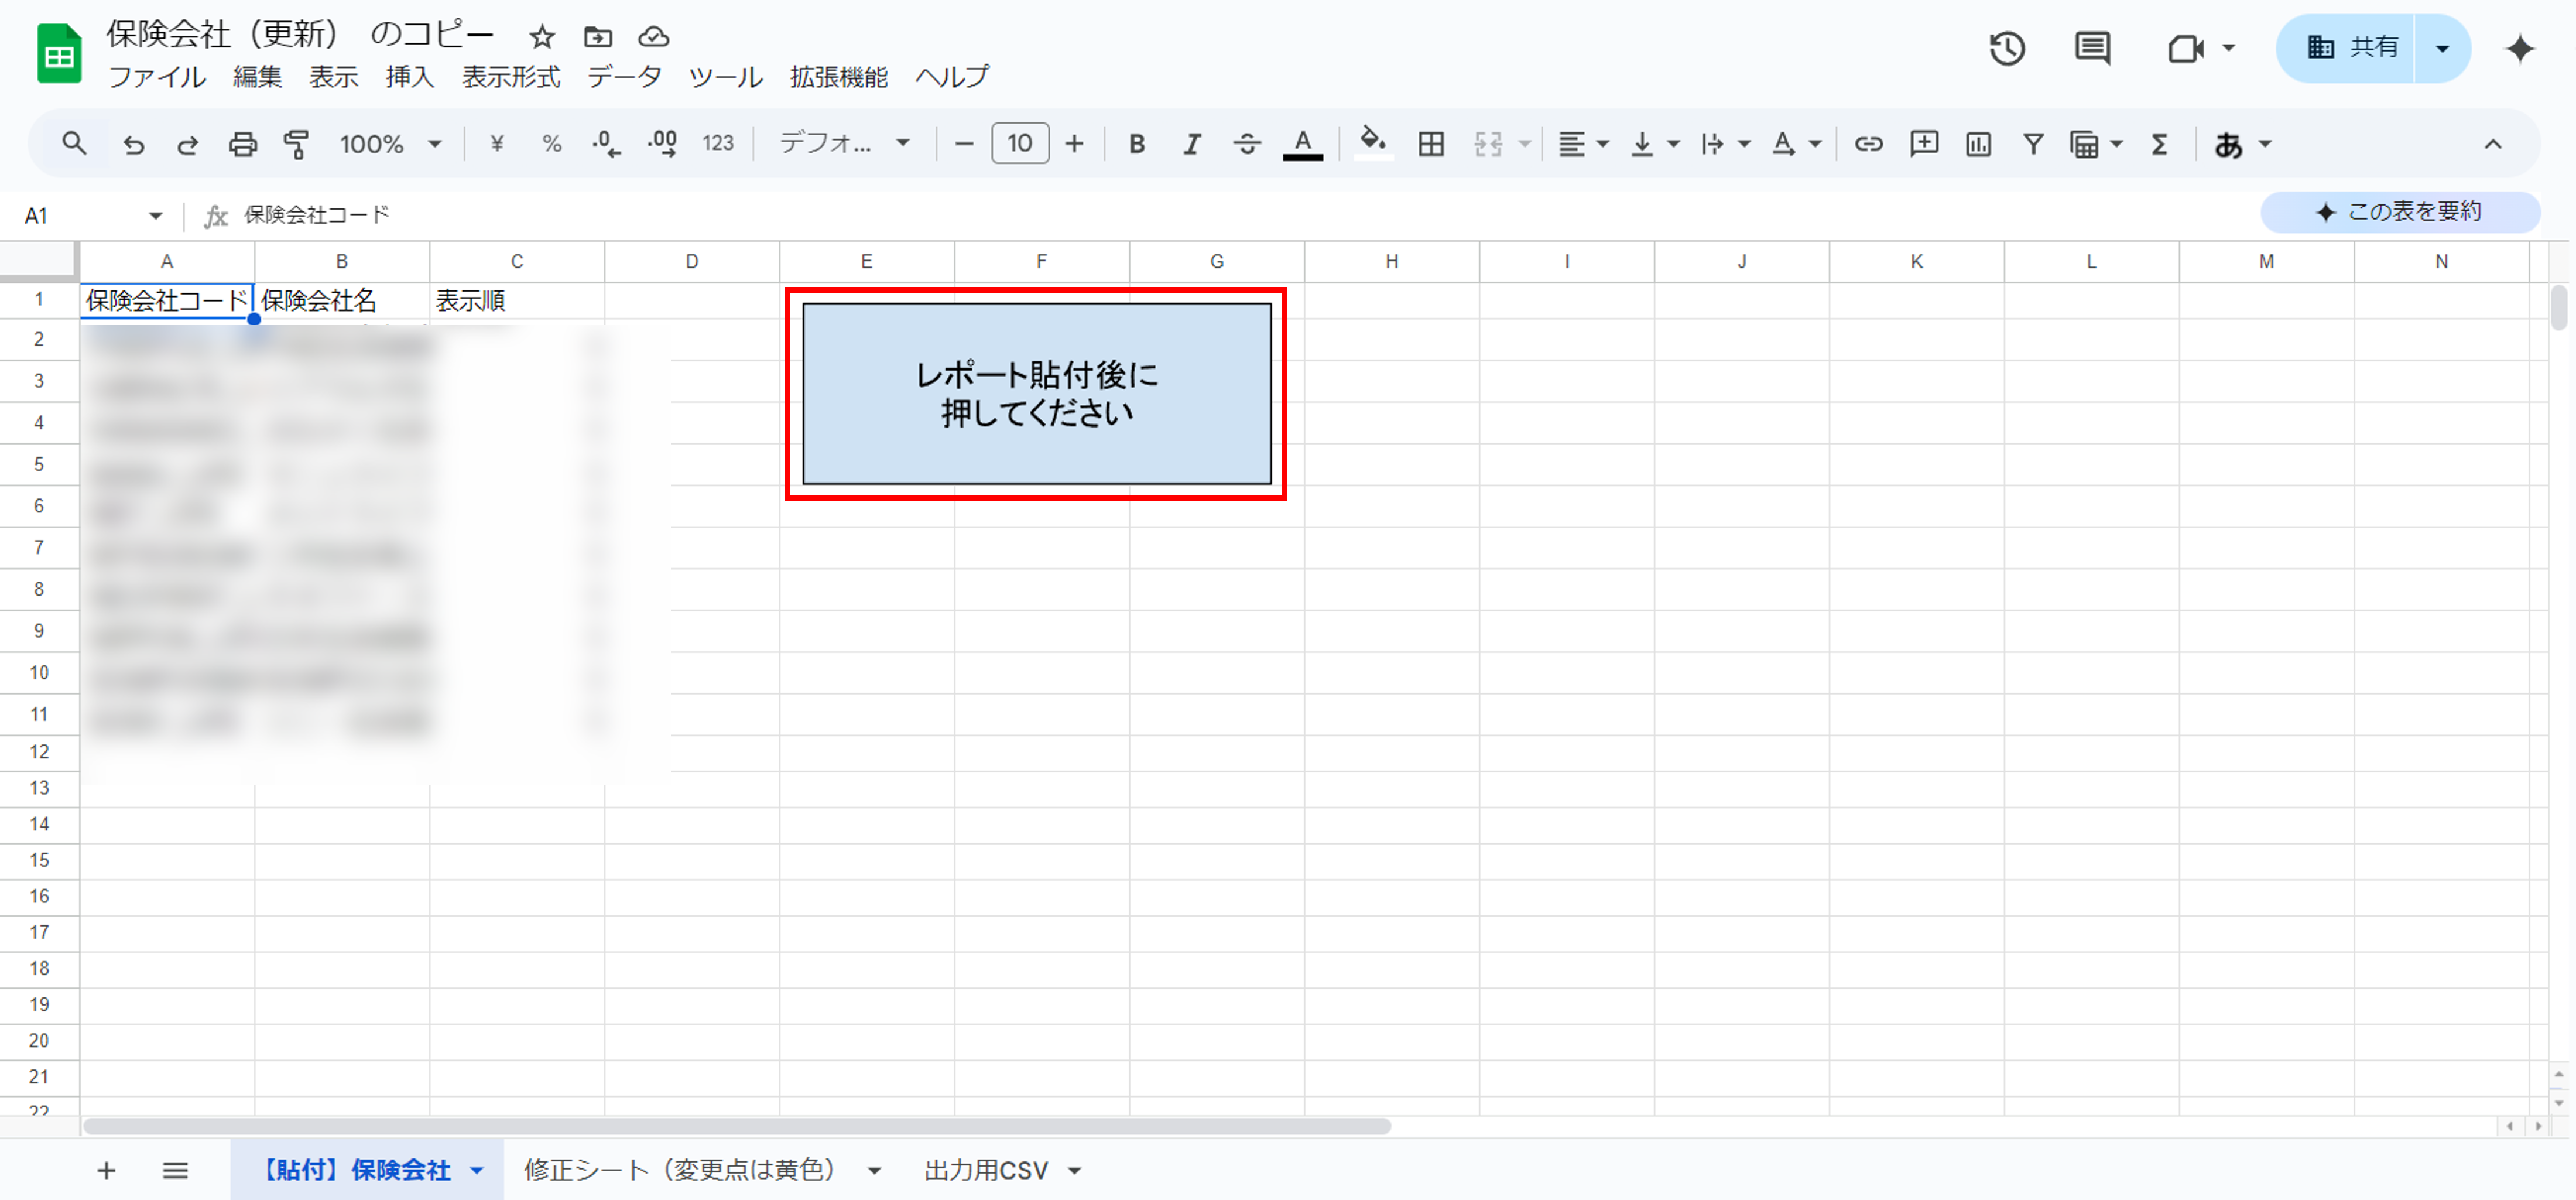Click the functions sigma icon
Screen dimensions: 2576x1200
point(2159,144)
